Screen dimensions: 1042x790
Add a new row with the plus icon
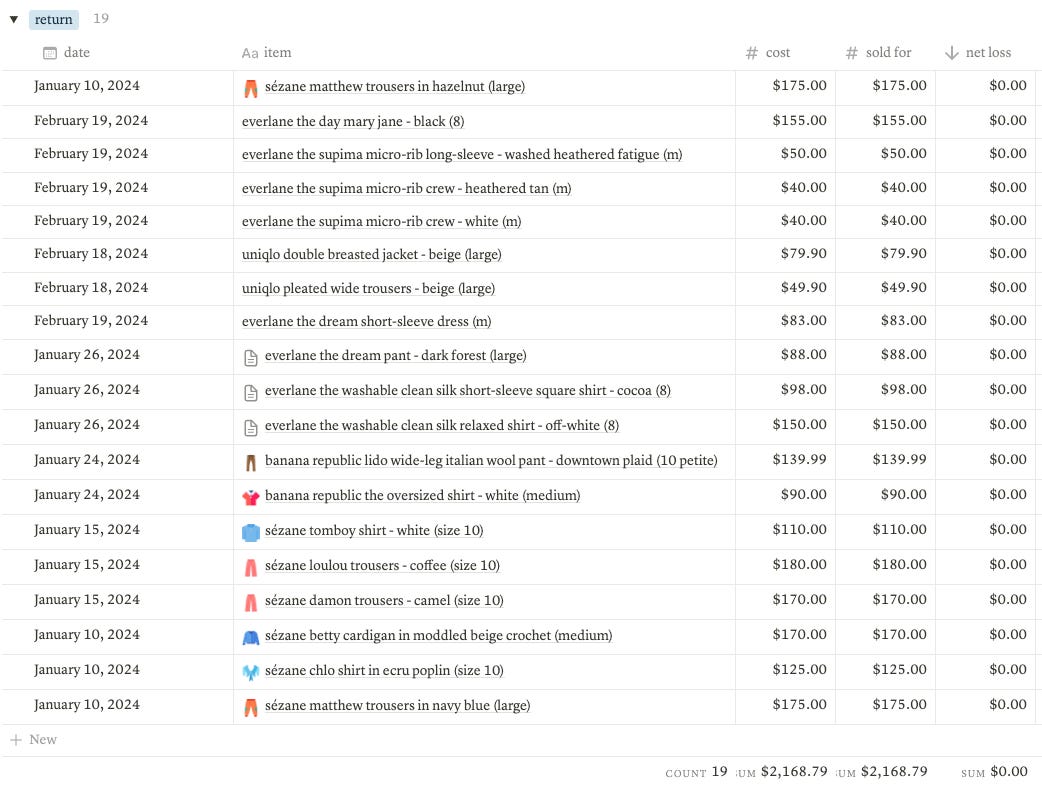pos(16,740)
